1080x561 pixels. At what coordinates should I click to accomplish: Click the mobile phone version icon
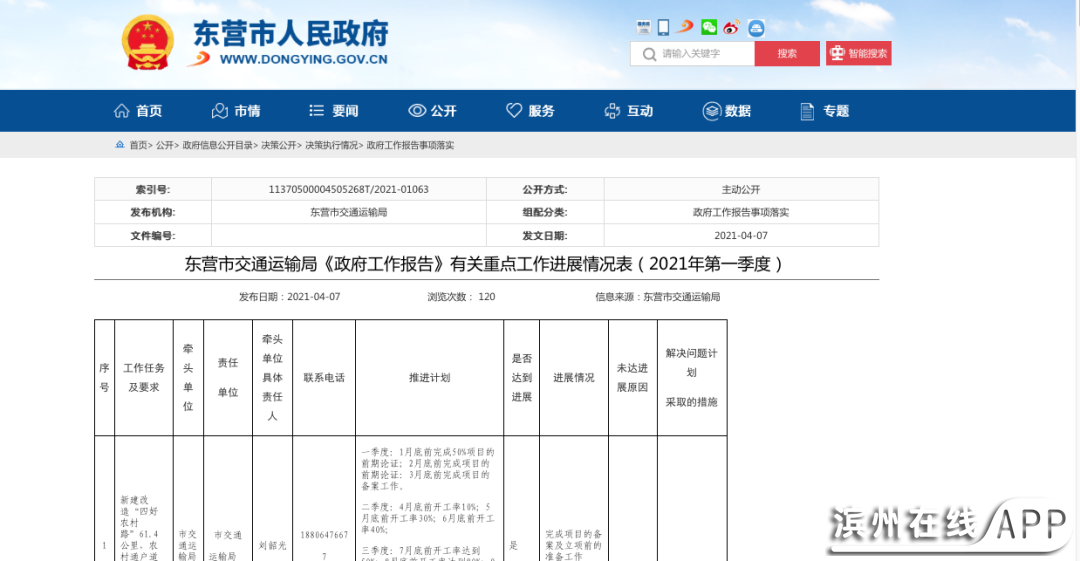click(x=663, y=27)
